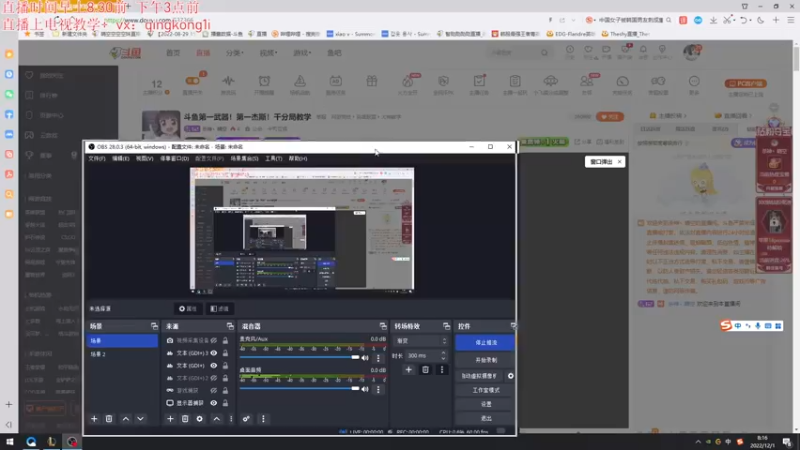
Task: Open the Category dropdown in Douyu navigation
Action: click(x=235, y=53)
